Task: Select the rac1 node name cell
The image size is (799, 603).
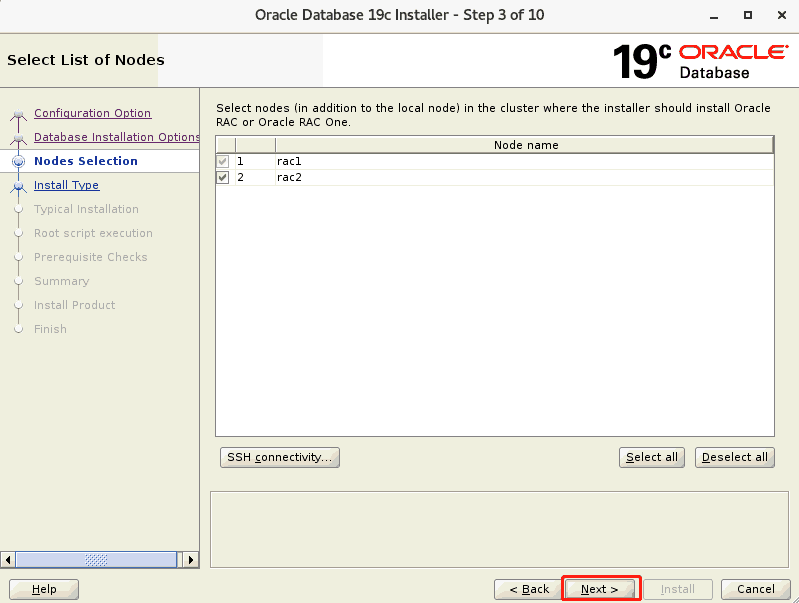Action: click(x=524, y=162)
